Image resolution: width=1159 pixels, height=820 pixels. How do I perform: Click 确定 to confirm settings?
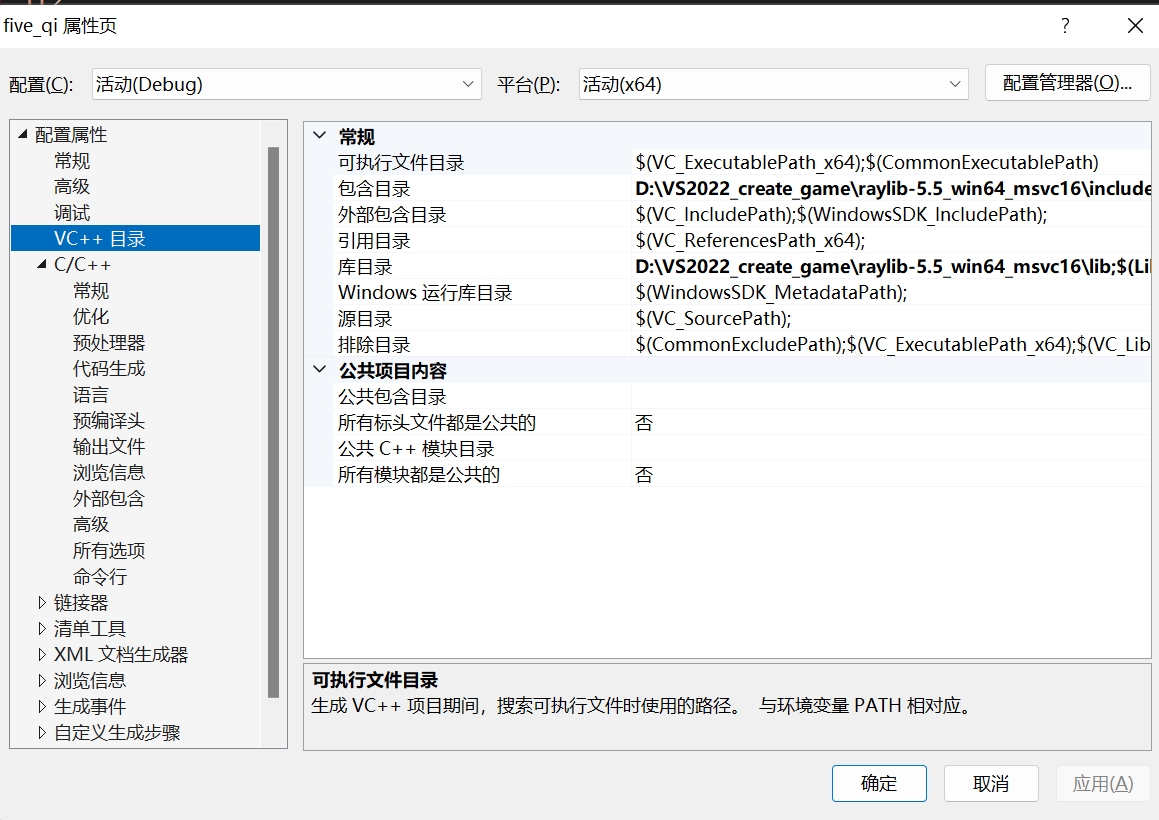(x=879, y=783)
